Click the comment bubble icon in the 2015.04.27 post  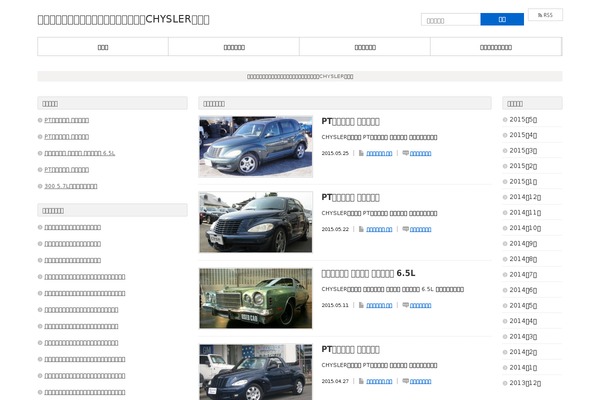click(x=405, y=381)
